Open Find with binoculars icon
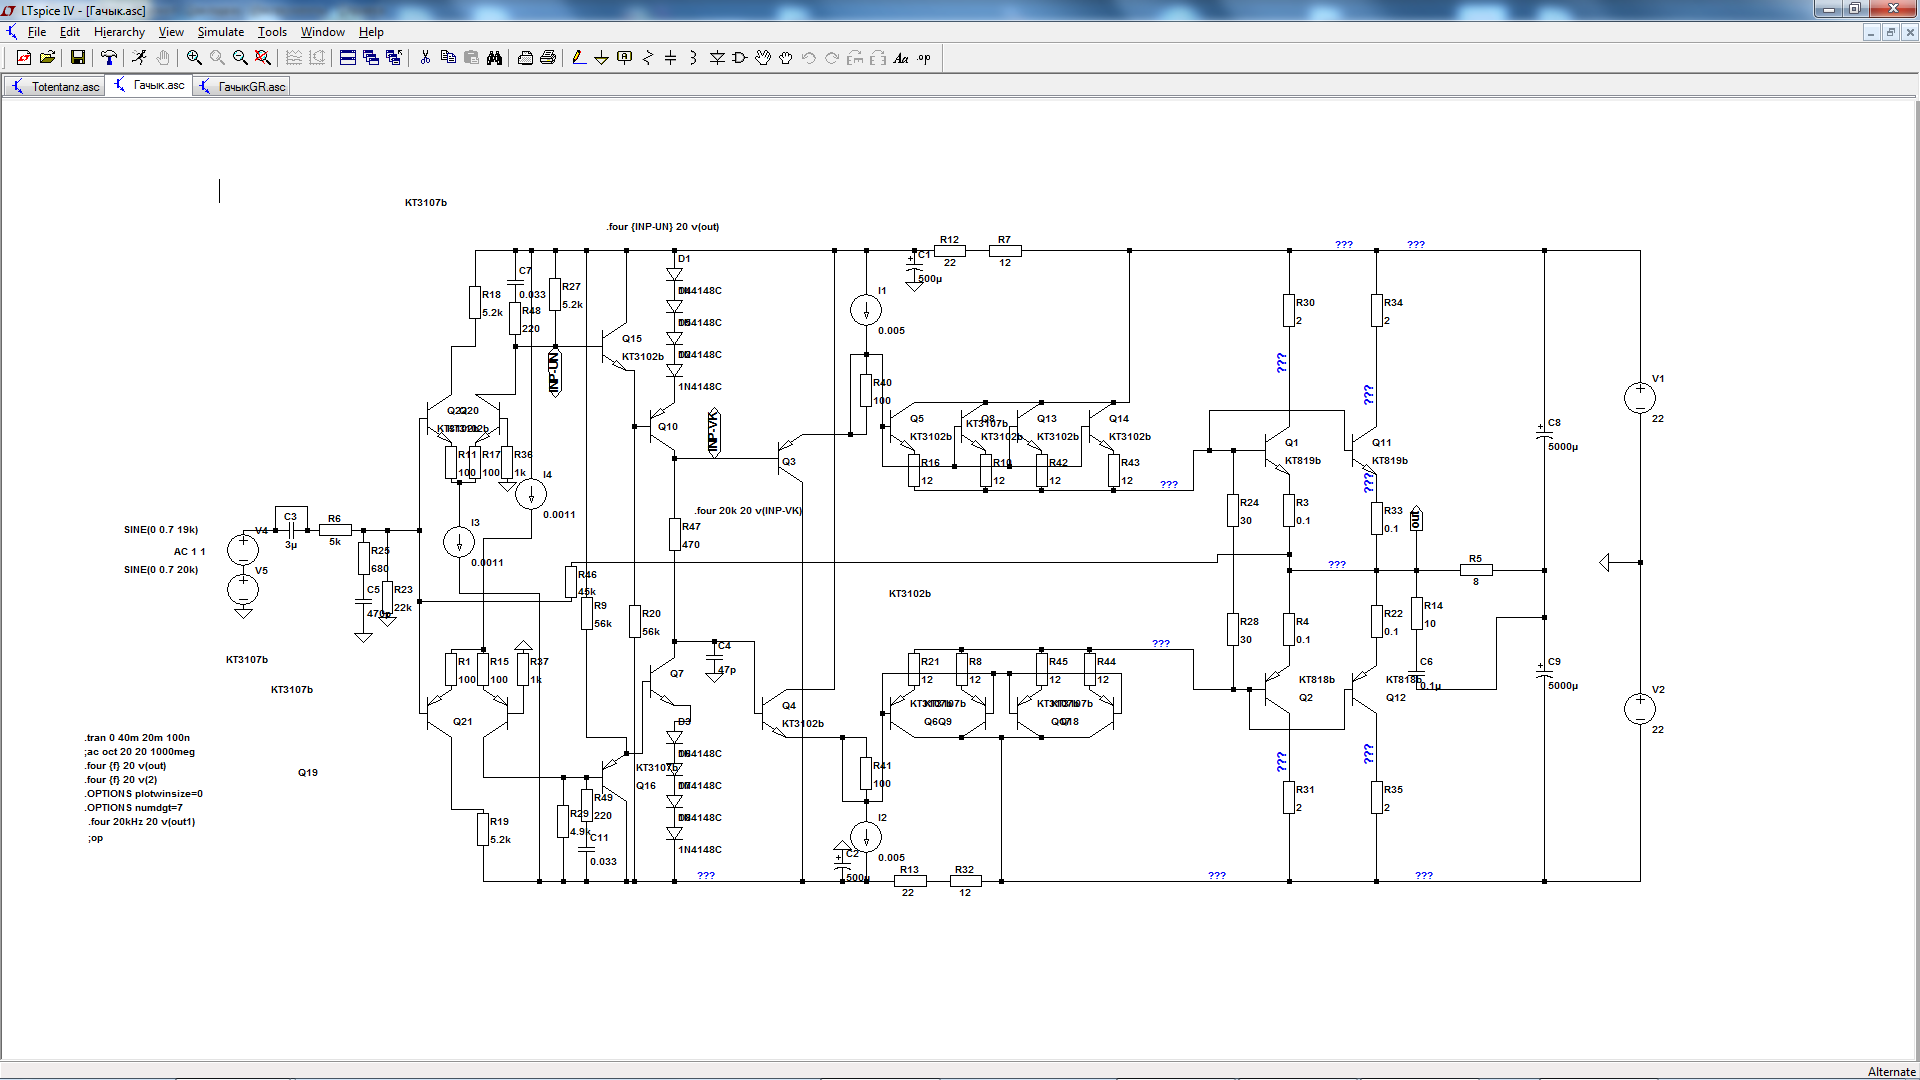 (494, 58)
